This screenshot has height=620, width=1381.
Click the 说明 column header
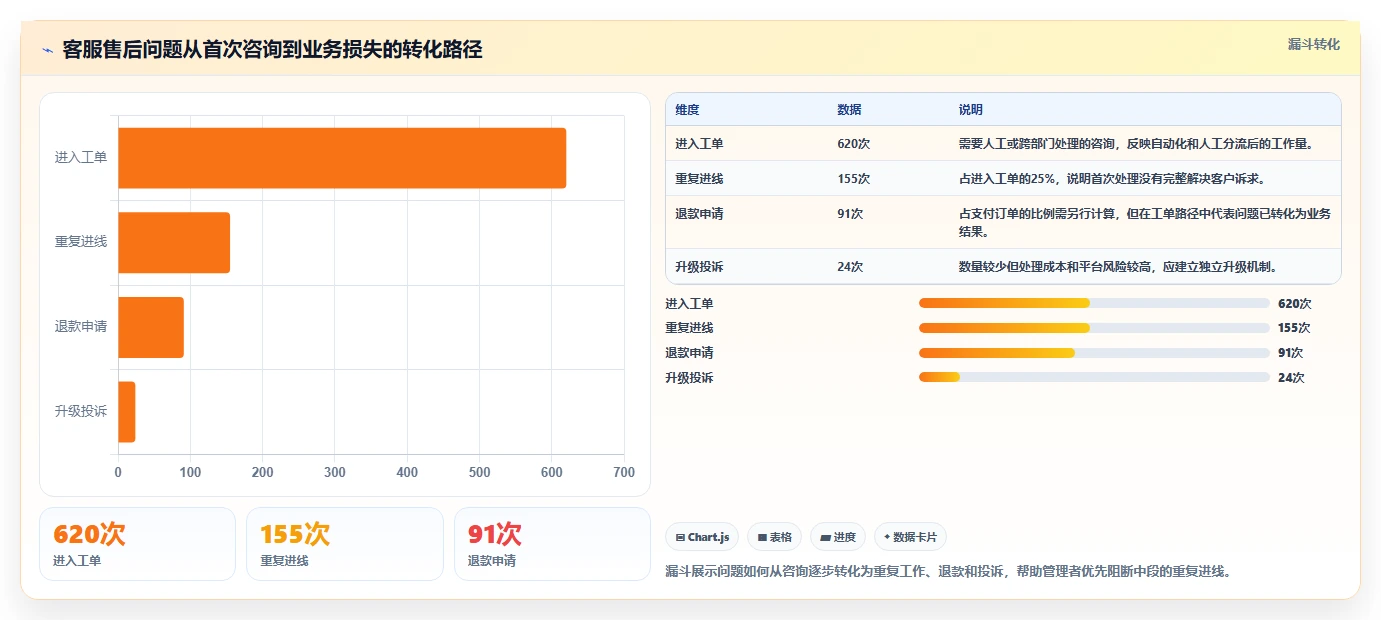coord(971,110)
